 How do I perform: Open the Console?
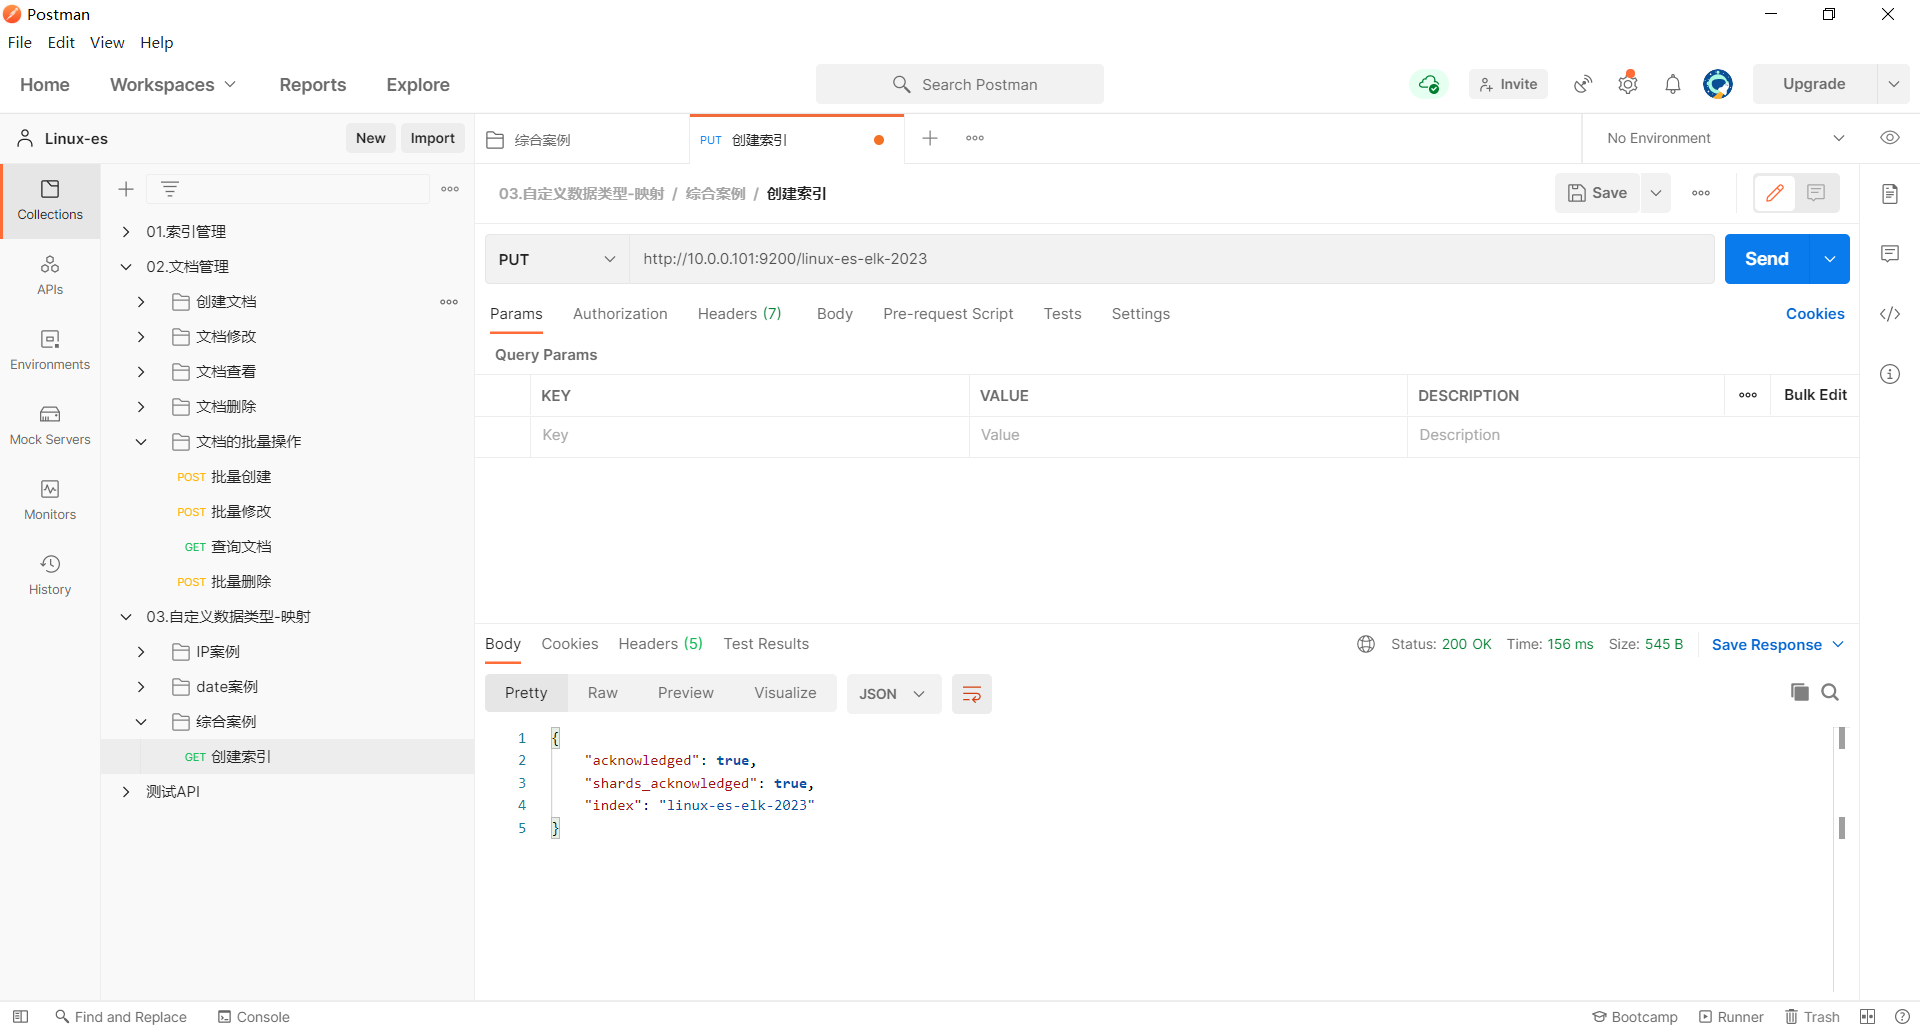pyautogui.click(x=254, y=1017)
